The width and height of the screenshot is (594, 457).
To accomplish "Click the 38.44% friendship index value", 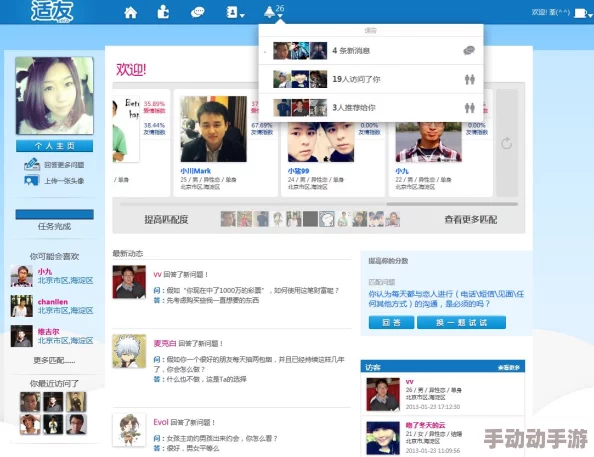I will pyautogui.click(x=154, y=125).
